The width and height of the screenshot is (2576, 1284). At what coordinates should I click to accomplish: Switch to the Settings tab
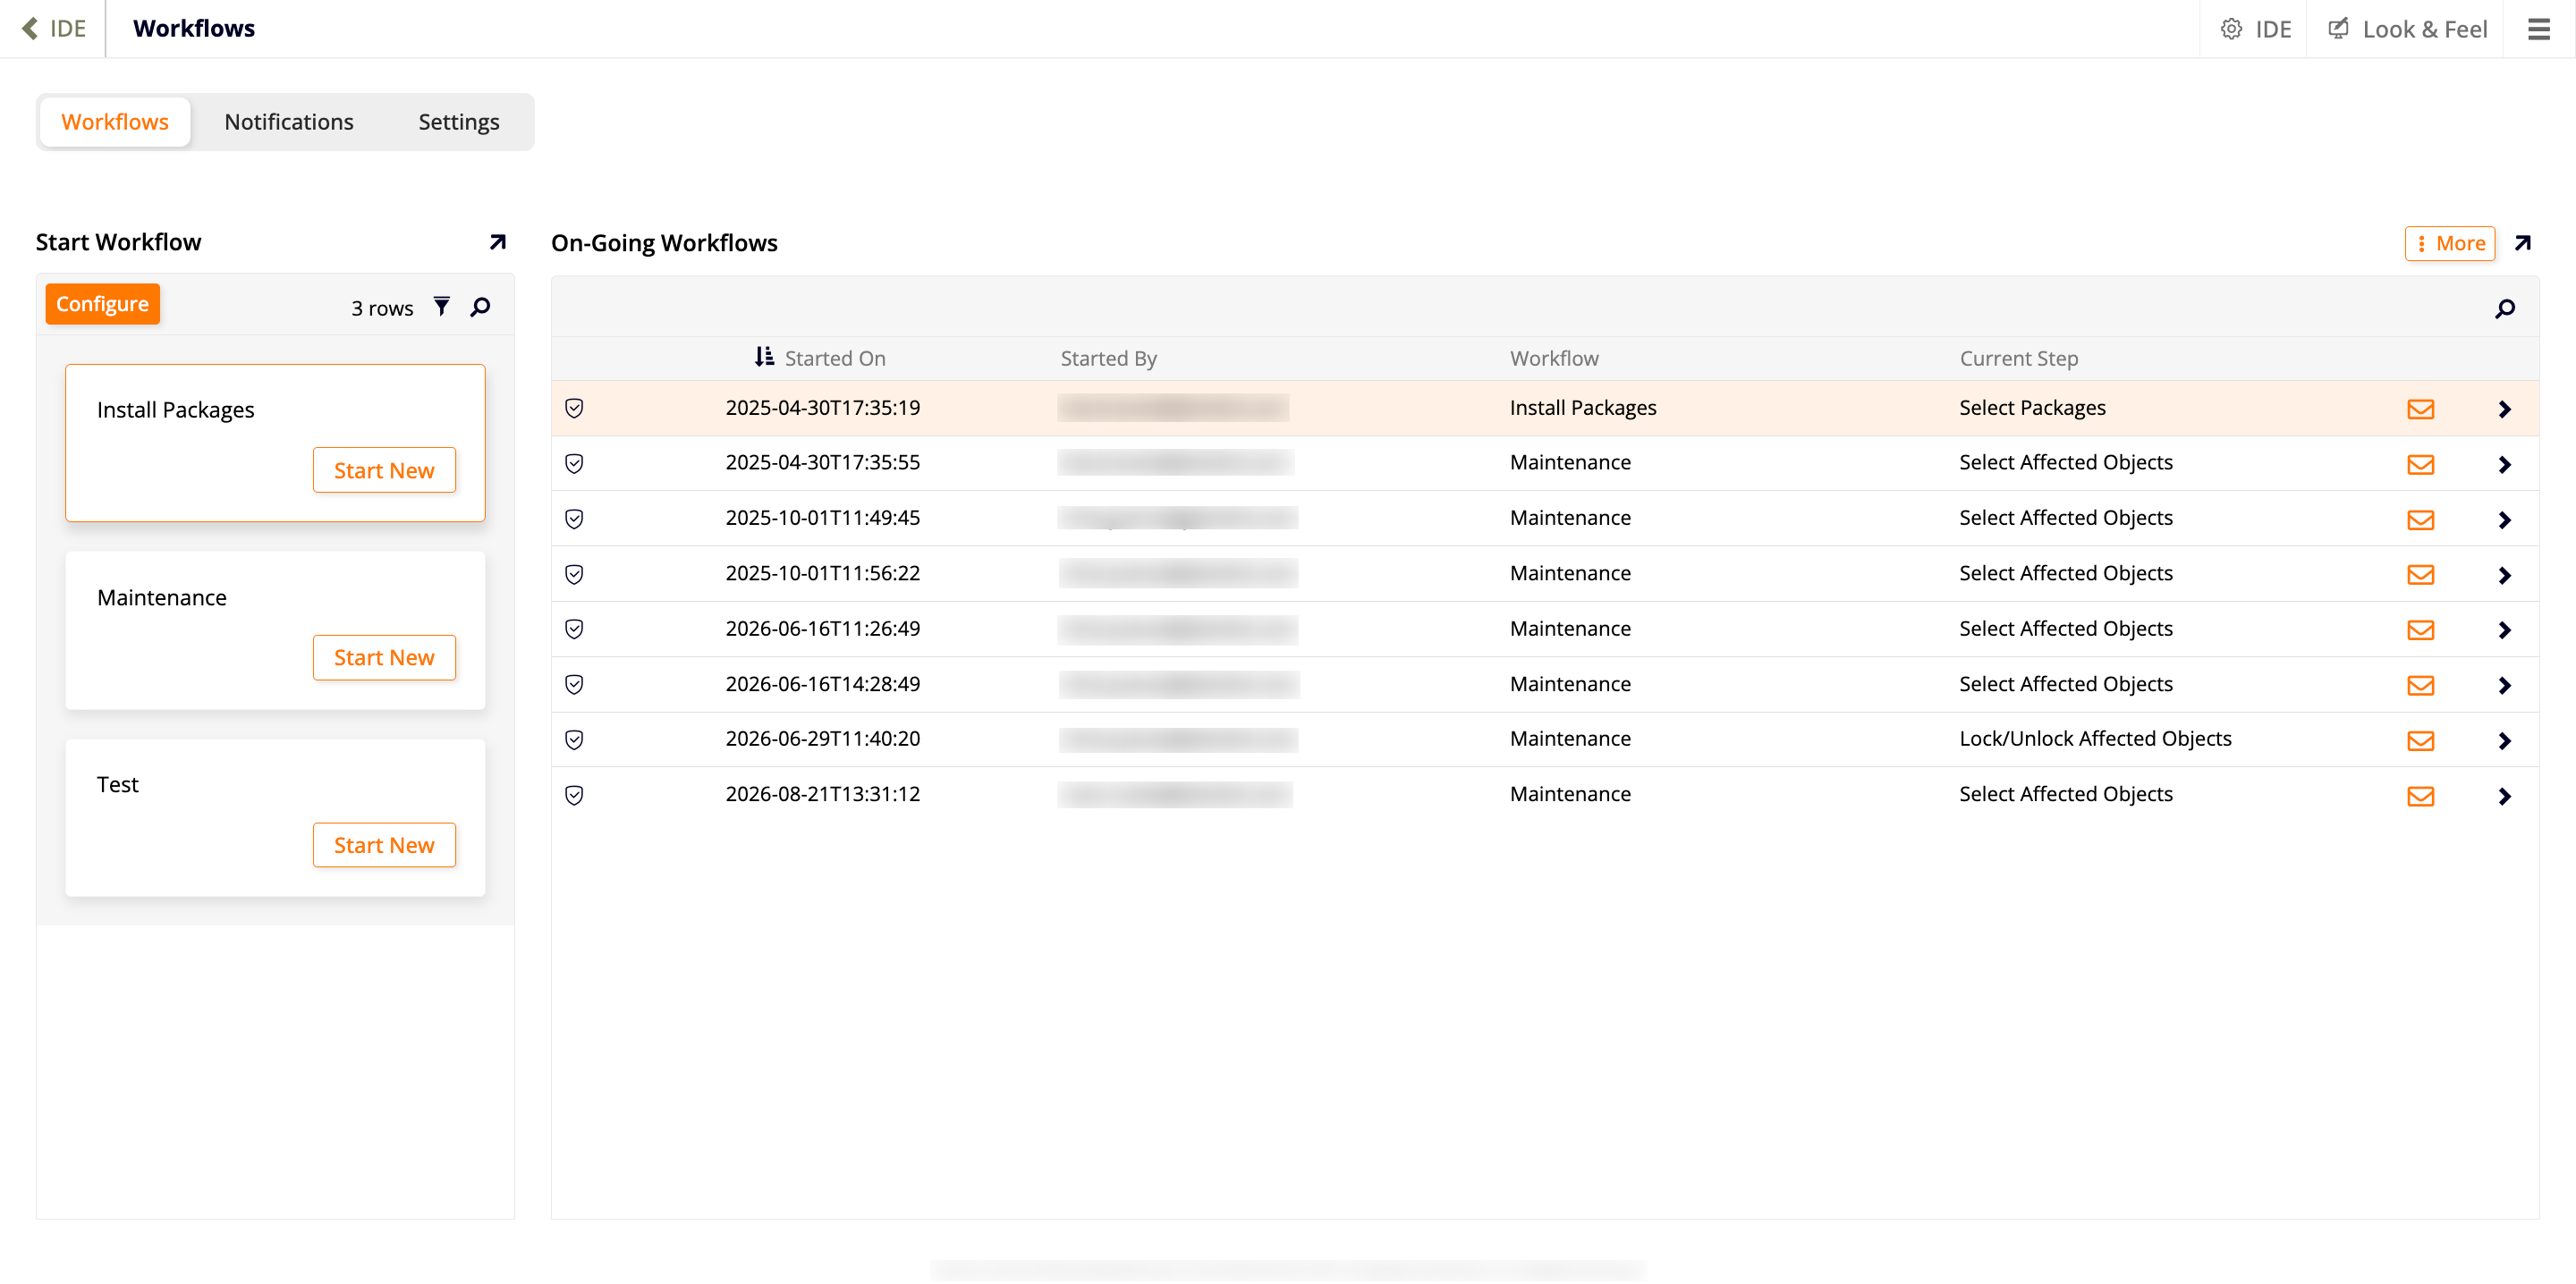(x=459, y=122)
